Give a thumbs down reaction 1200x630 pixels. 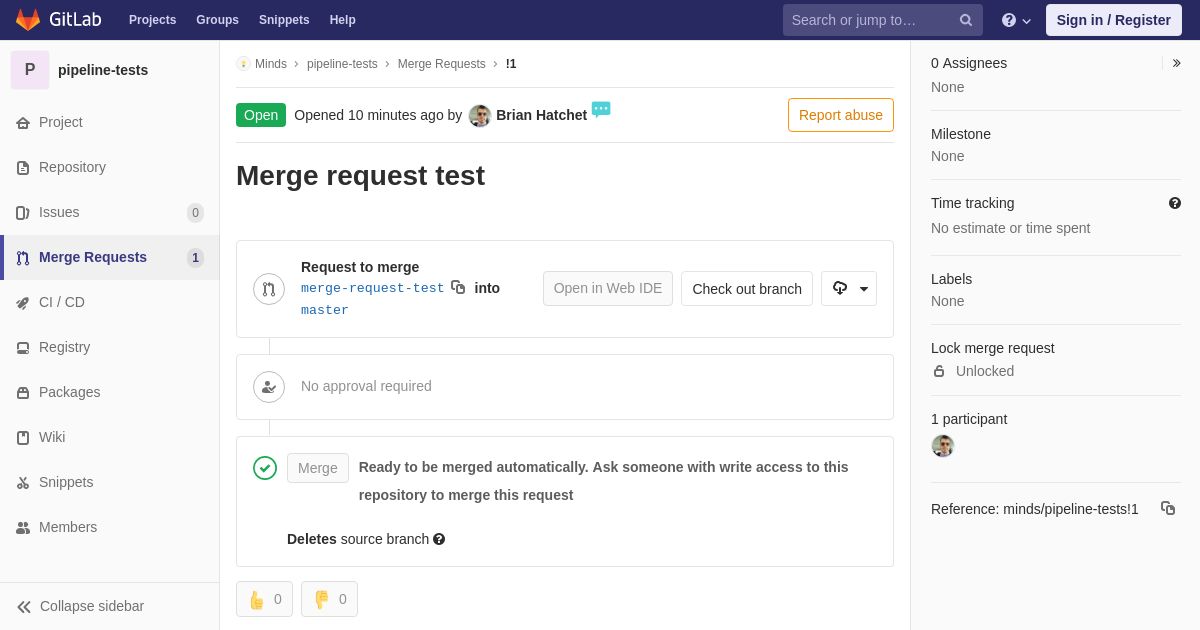[329, 599]
